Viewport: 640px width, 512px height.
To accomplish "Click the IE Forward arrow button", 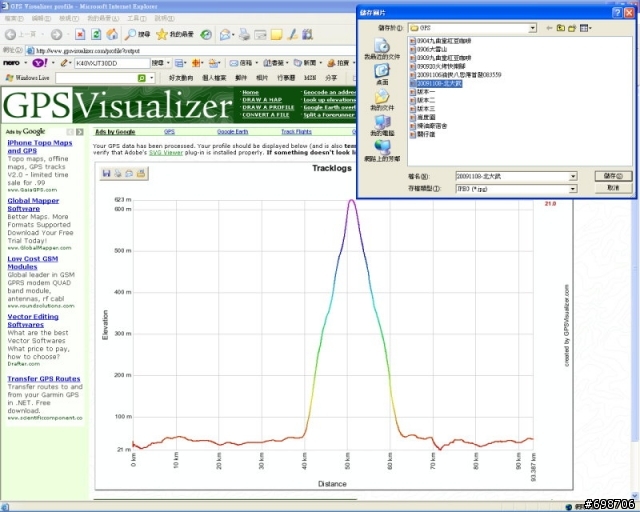I will tap(56, 35).
